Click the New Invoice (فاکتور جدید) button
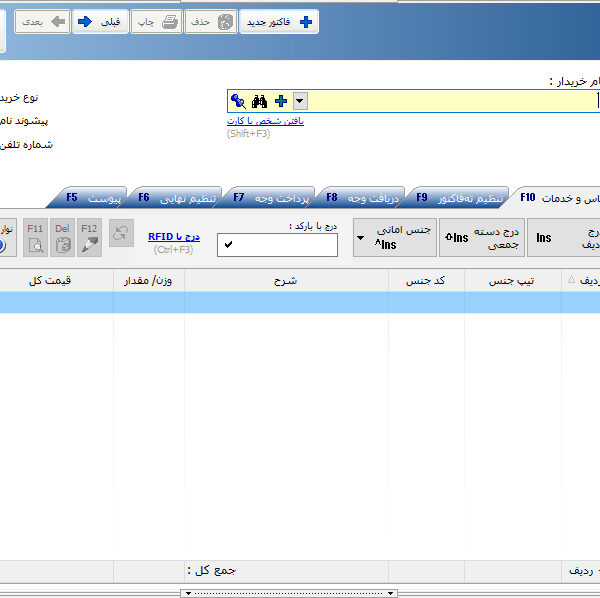This screenshot has height=598, width=600. point(279,21)
